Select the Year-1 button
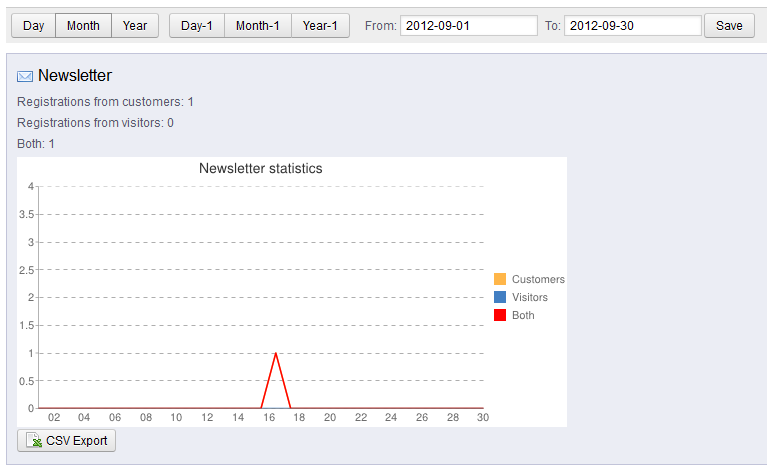Screen dimensions: 767x475 320,25
